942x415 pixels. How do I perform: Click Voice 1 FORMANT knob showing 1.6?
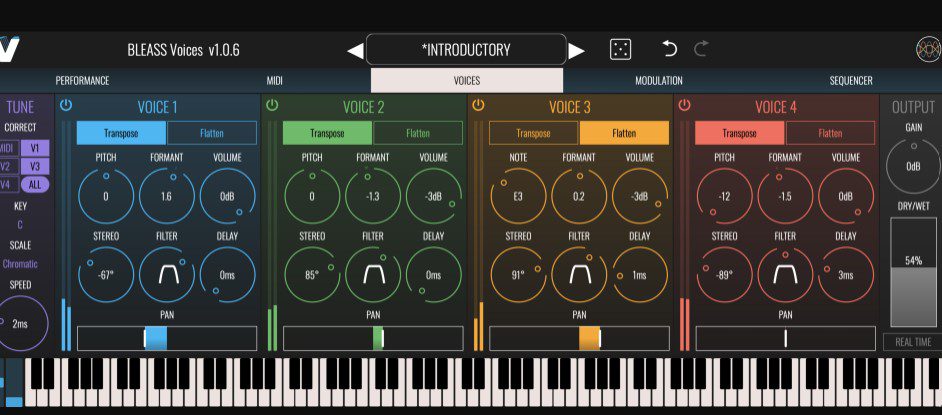[167, 196]
